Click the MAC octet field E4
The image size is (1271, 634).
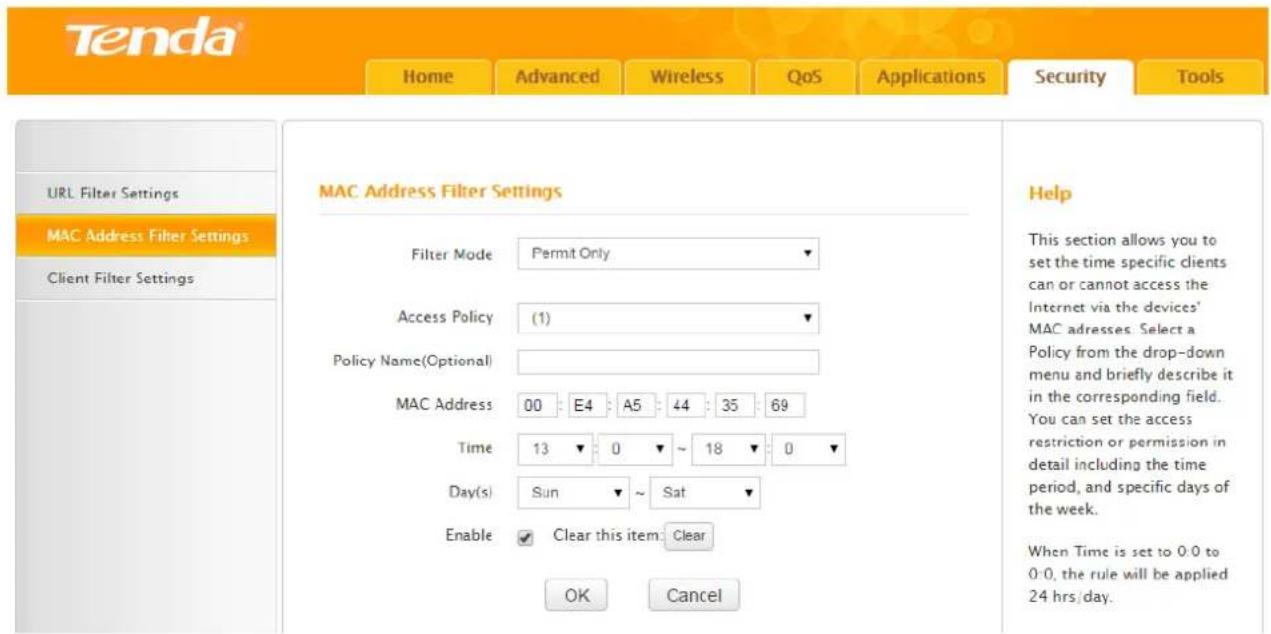pos(585,406)
